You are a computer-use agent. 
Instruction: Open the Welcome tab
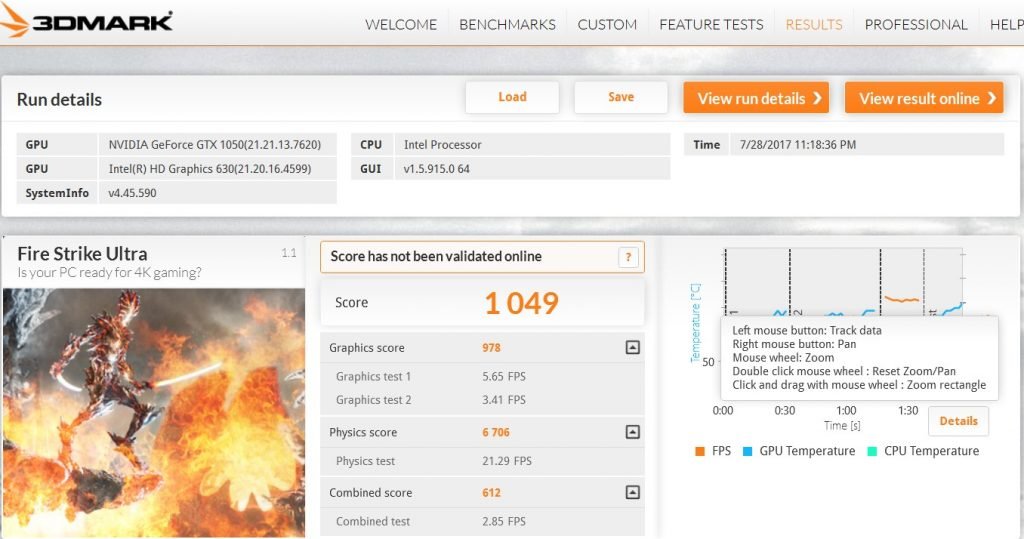[x=401, y=25]
